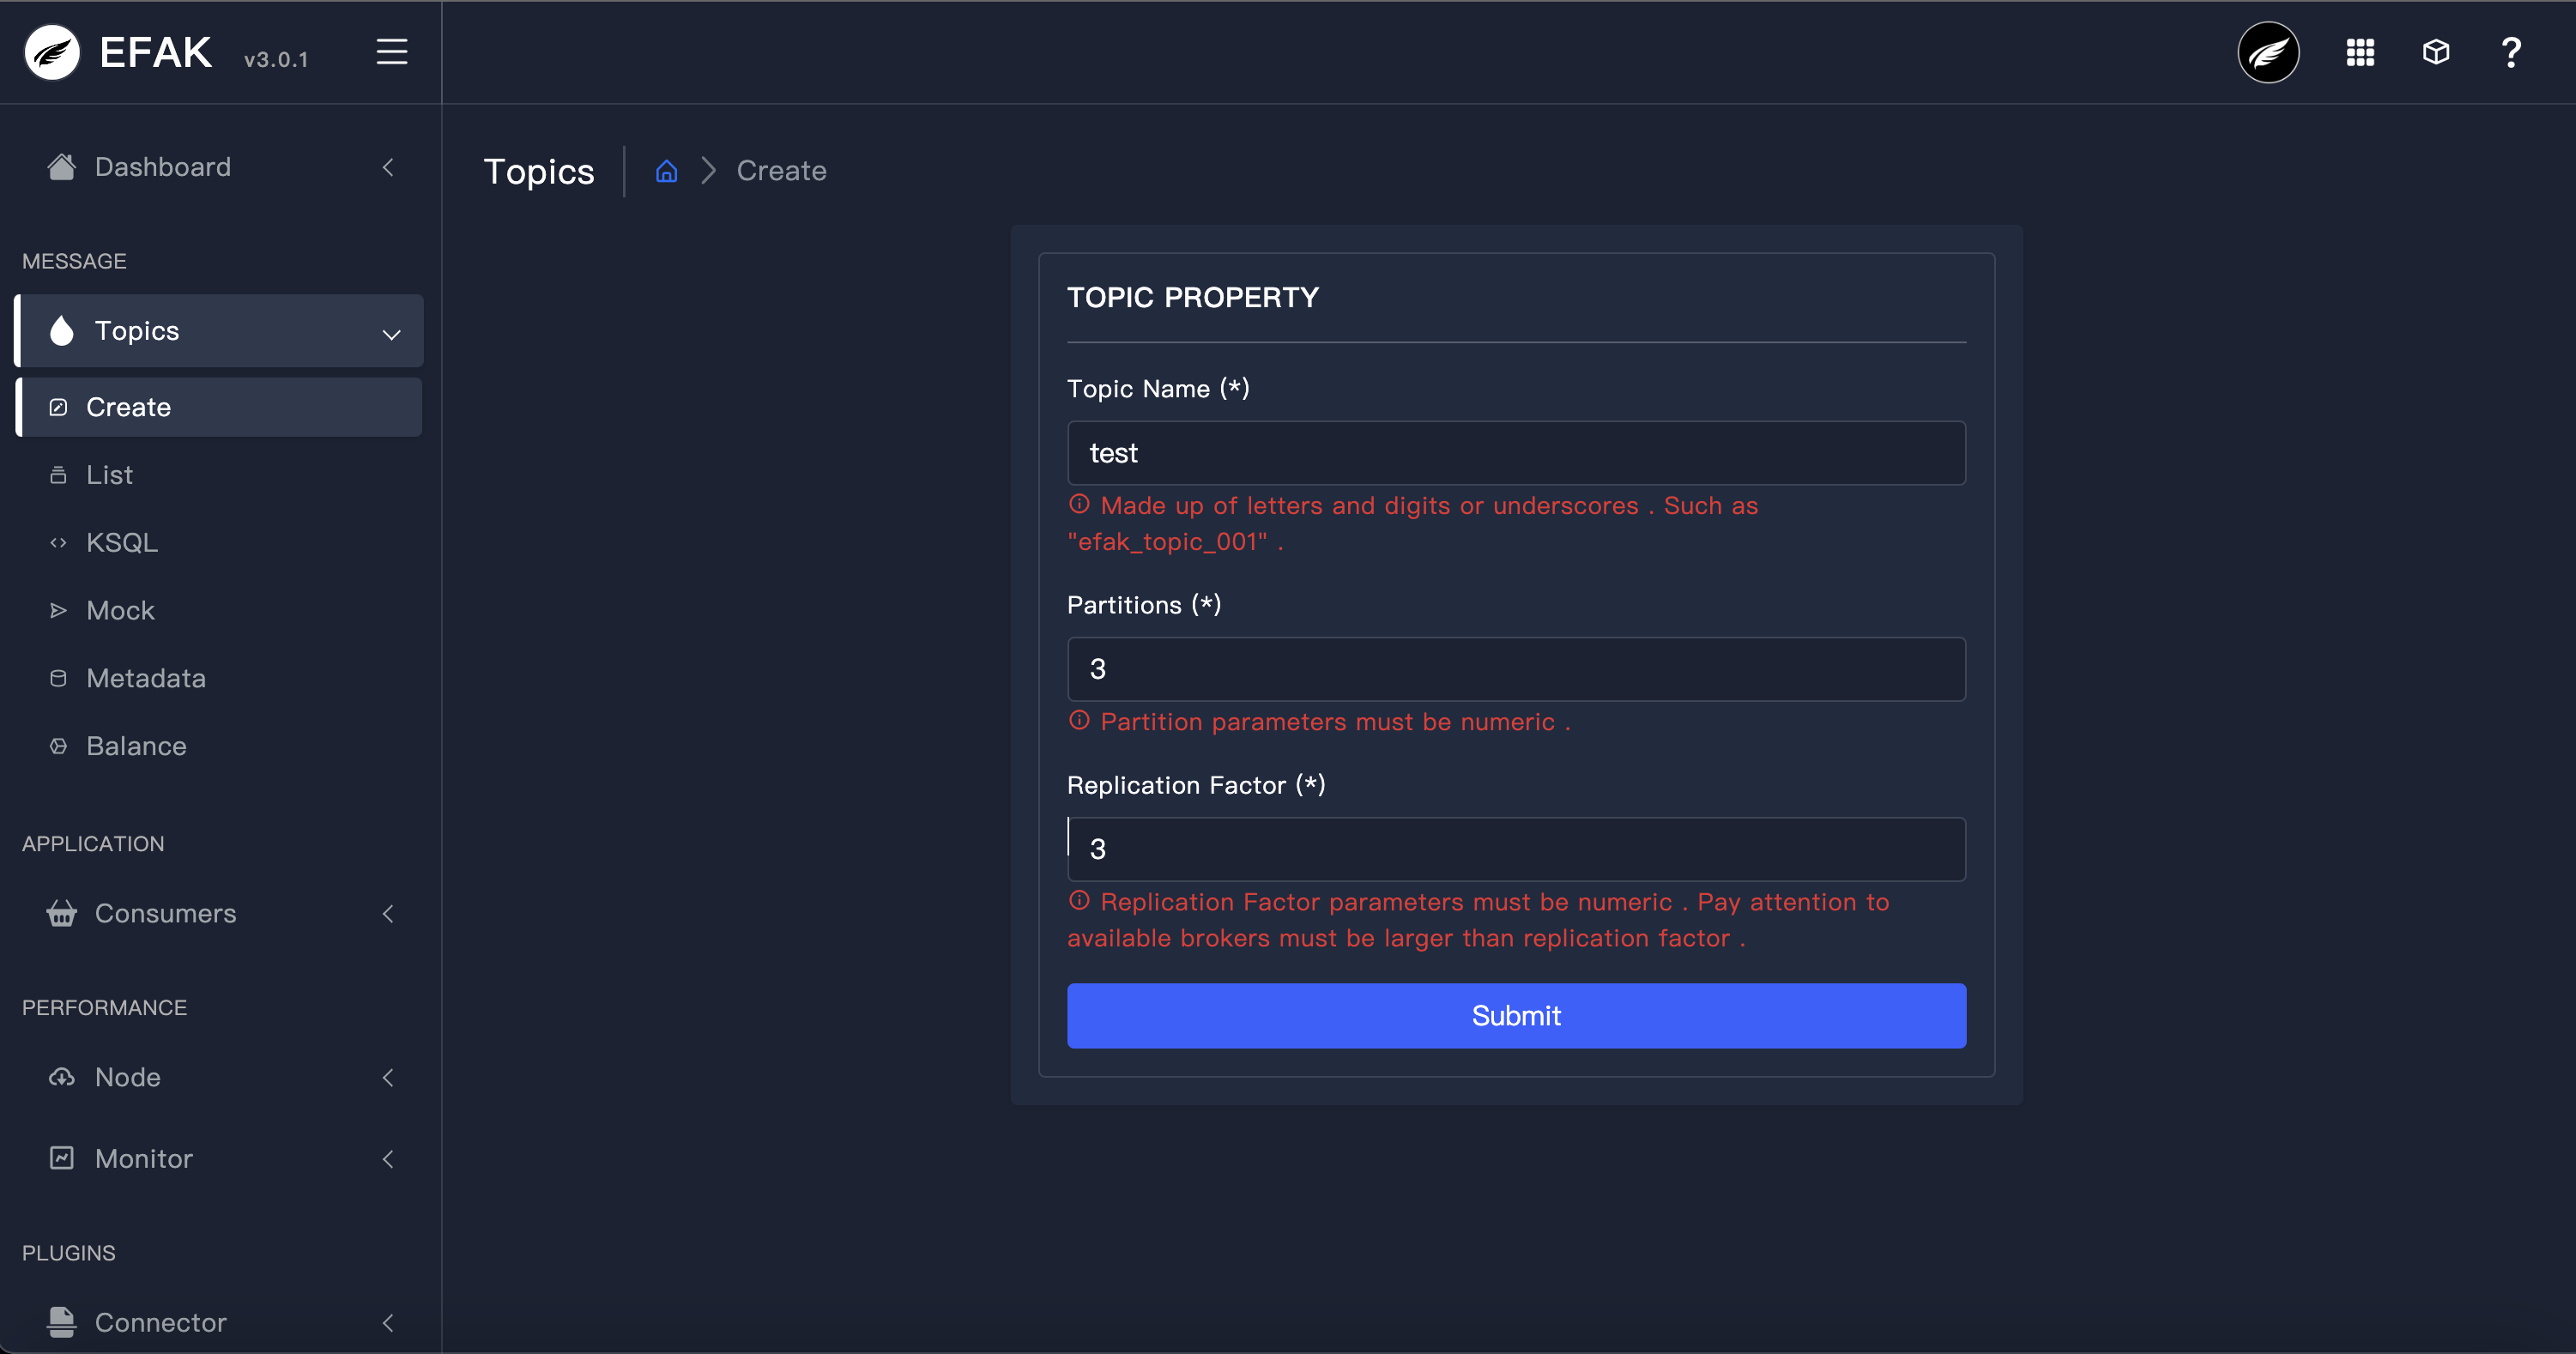
Task: Collapse the Topics menu chevron
Action: (391, 333)
